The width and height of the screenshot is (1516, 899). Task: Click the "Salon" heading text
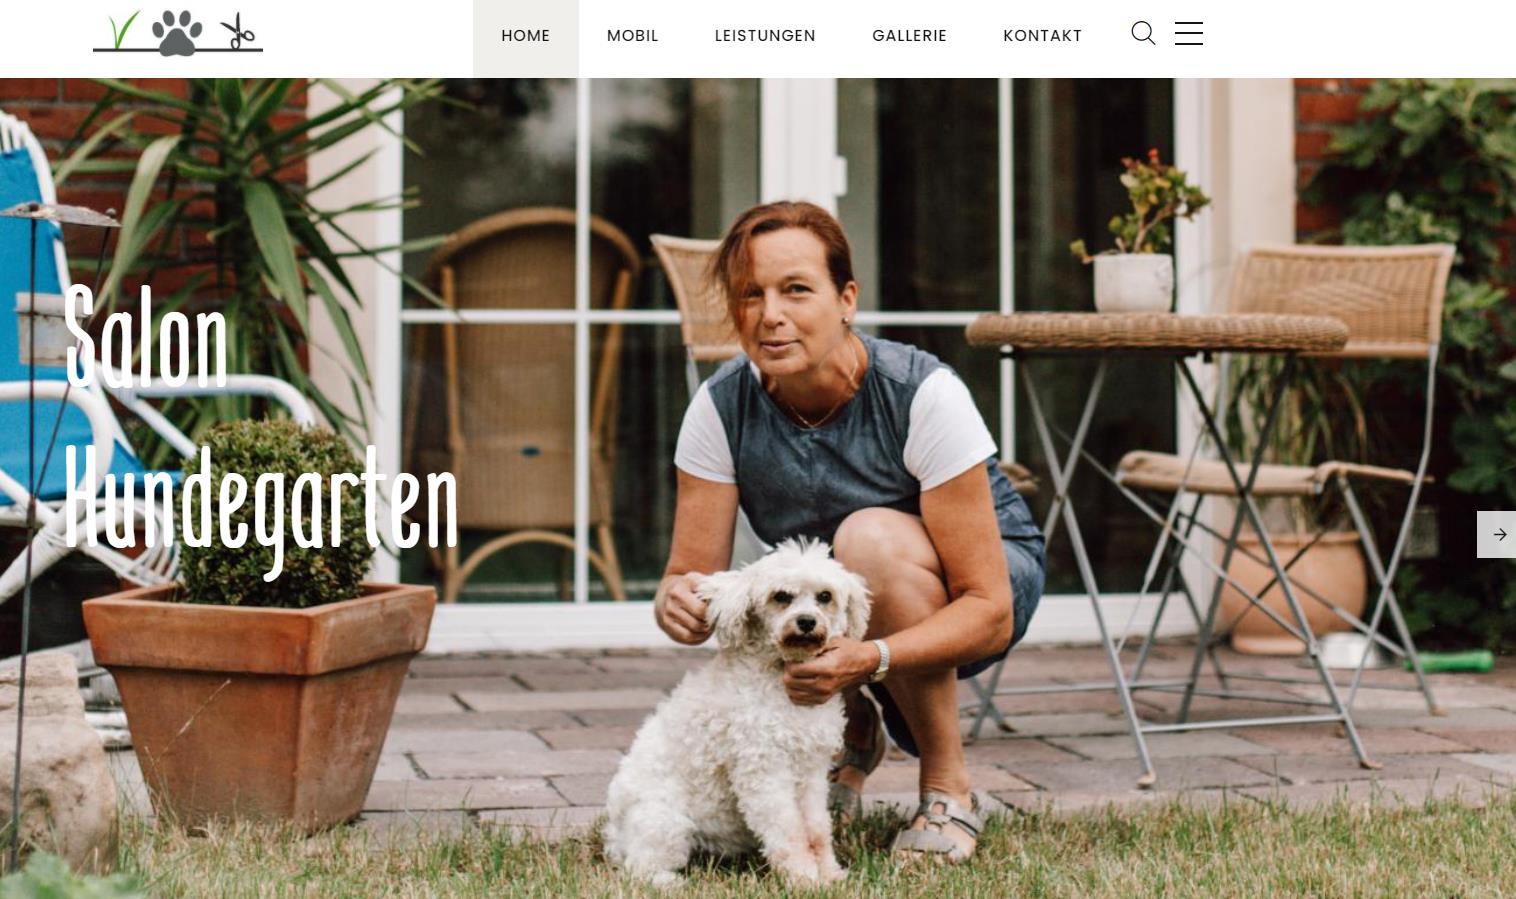(x=146, y=337)
